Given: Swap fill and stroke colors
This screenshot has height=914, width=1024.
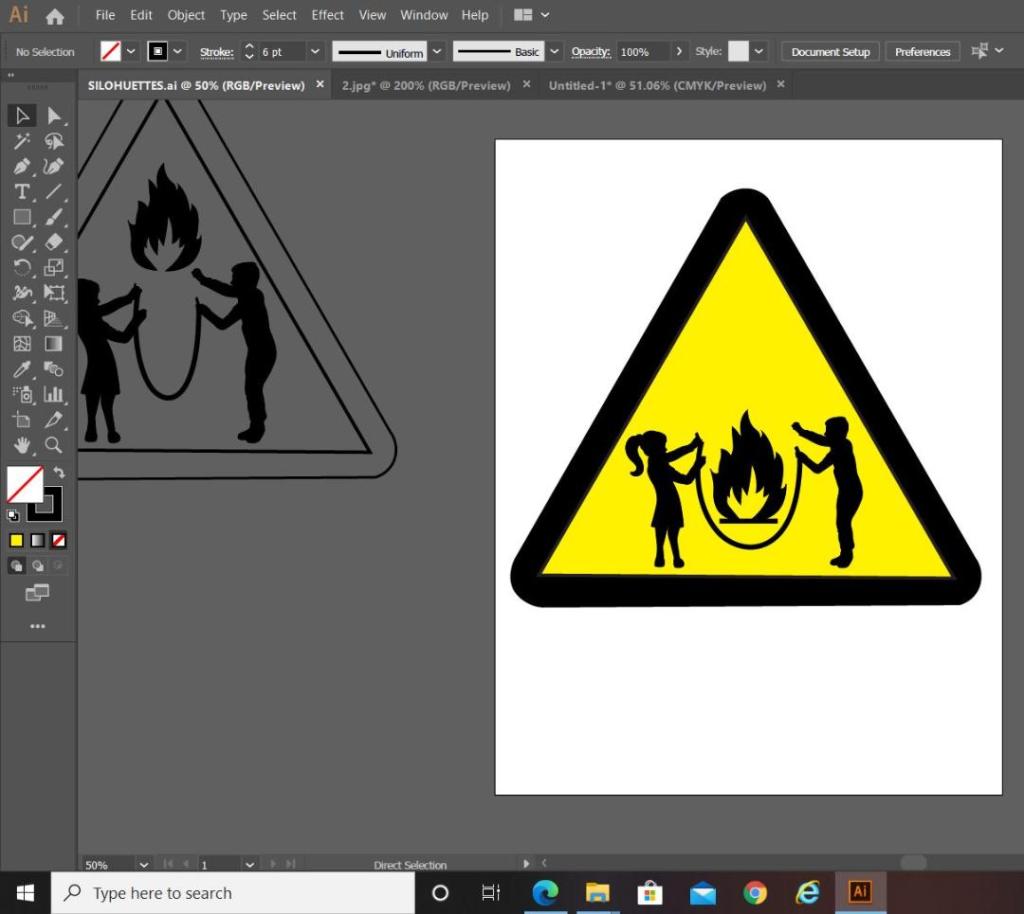Looking at the screenshot, I should point(59,472).
